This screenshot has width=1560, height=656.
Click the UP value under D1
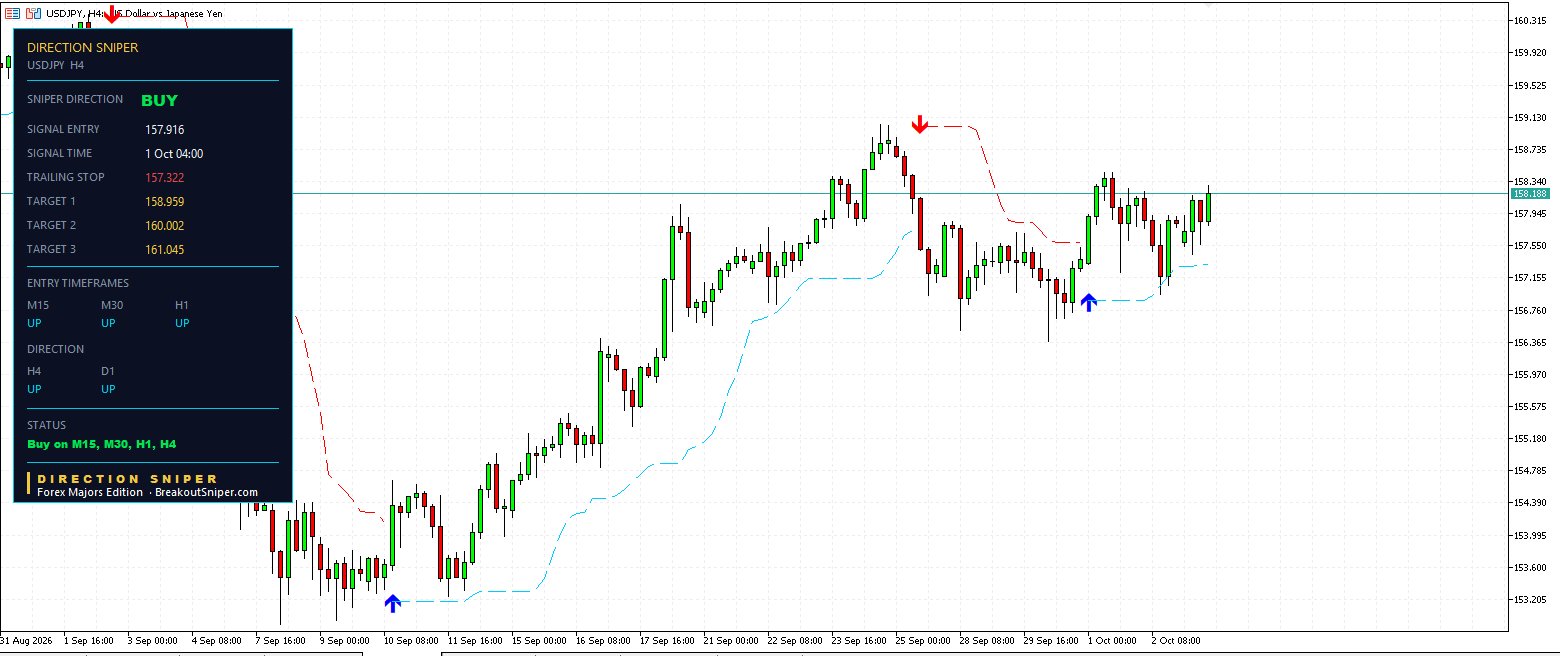[109, 389]
